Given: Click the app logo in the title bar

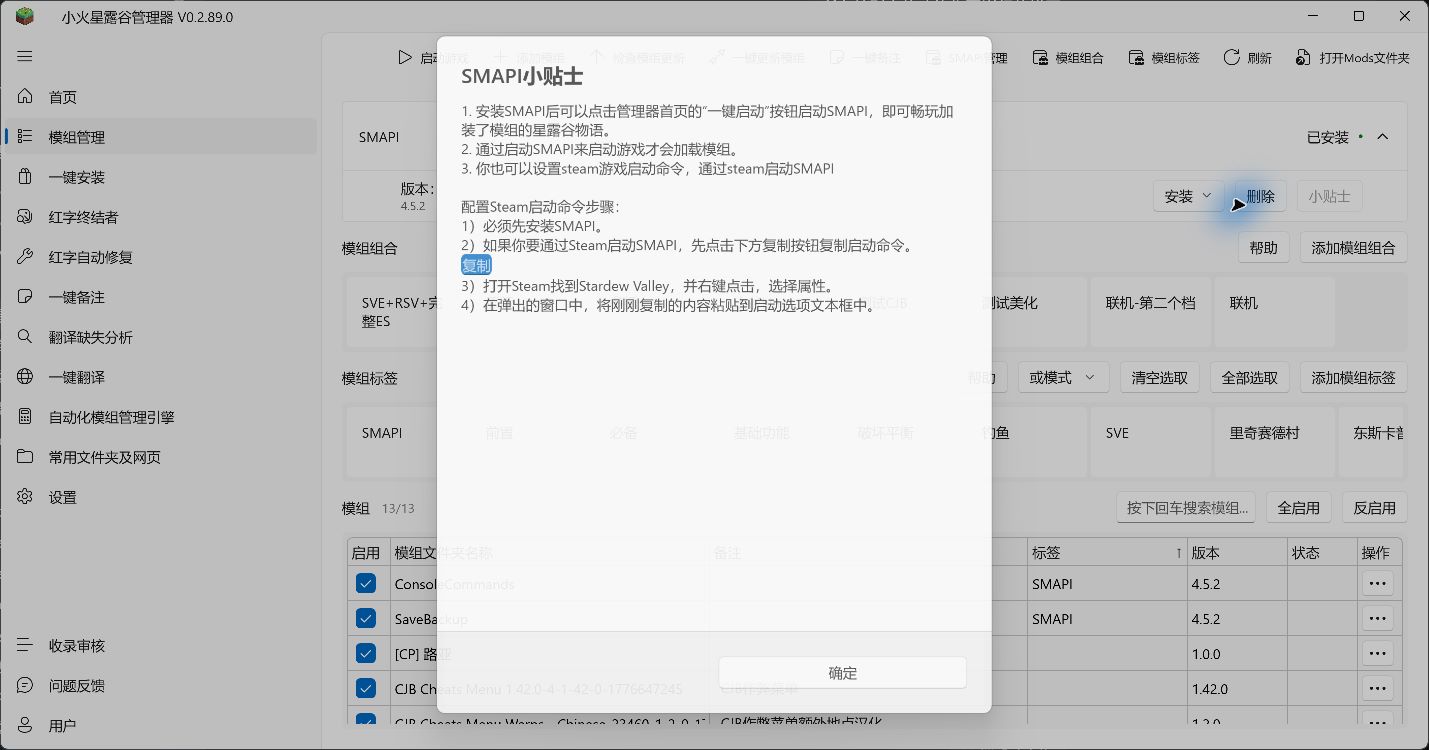Looking at the screenshot, I should pyautogui.click(x=24, y=16).
